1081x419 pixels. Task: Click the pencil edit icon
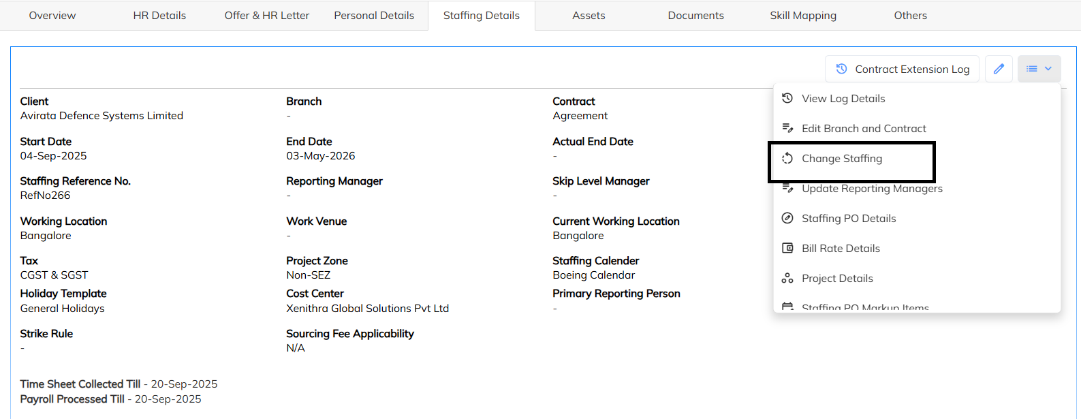coord(998,69)
